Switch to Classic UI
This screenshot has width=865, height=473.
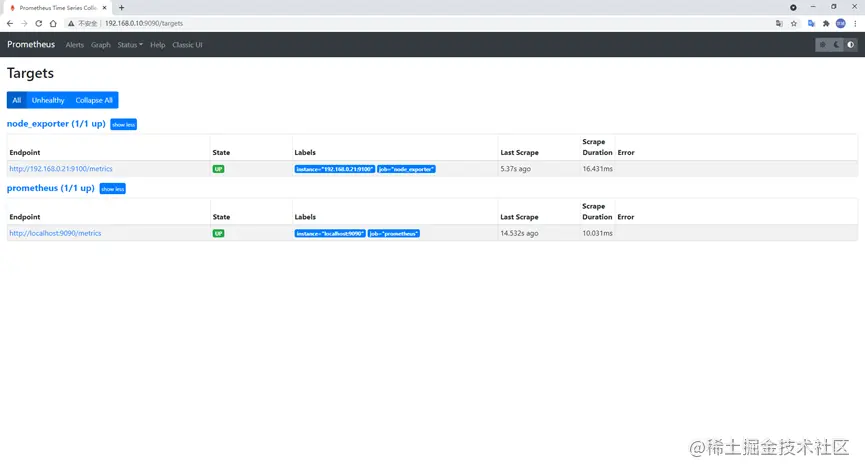point(187,45)
